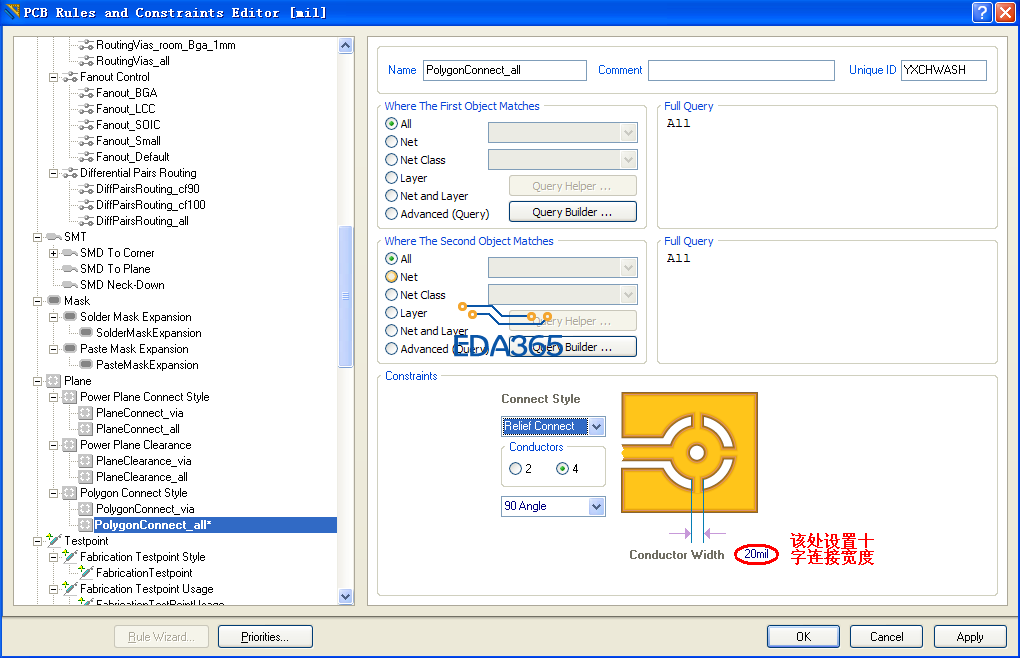This screenshot has height=658, width=1020.
Task: Click into the Comment field
Action: click(x=742, y=70)
